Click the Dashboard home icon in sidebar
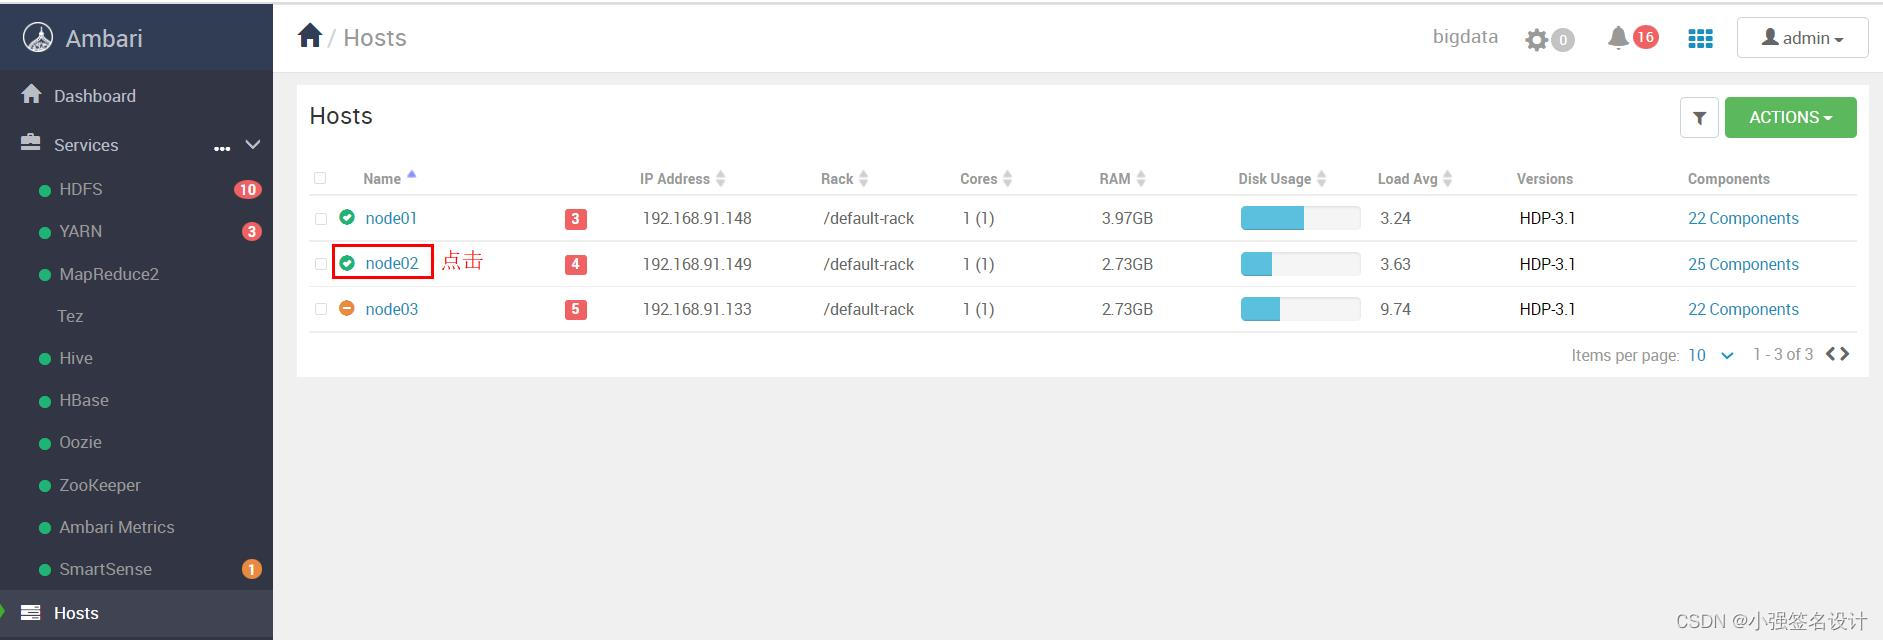The image size is (1883, 640). pyautogui.click(x=31, y=94)
